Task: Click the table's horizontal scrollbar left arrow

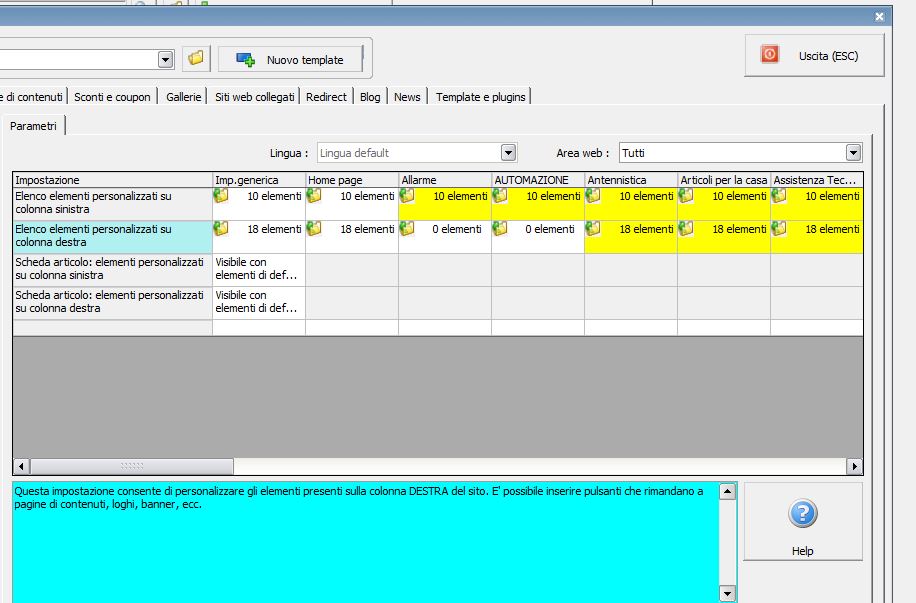Action: (22, 466)
